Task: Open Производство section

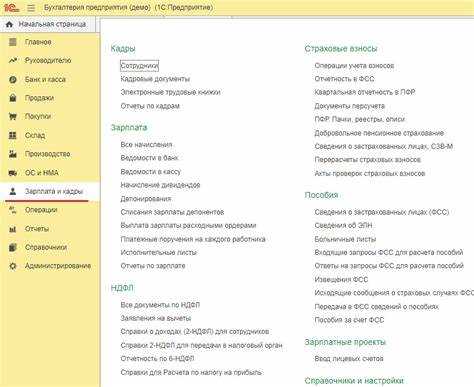Action: 47,154
